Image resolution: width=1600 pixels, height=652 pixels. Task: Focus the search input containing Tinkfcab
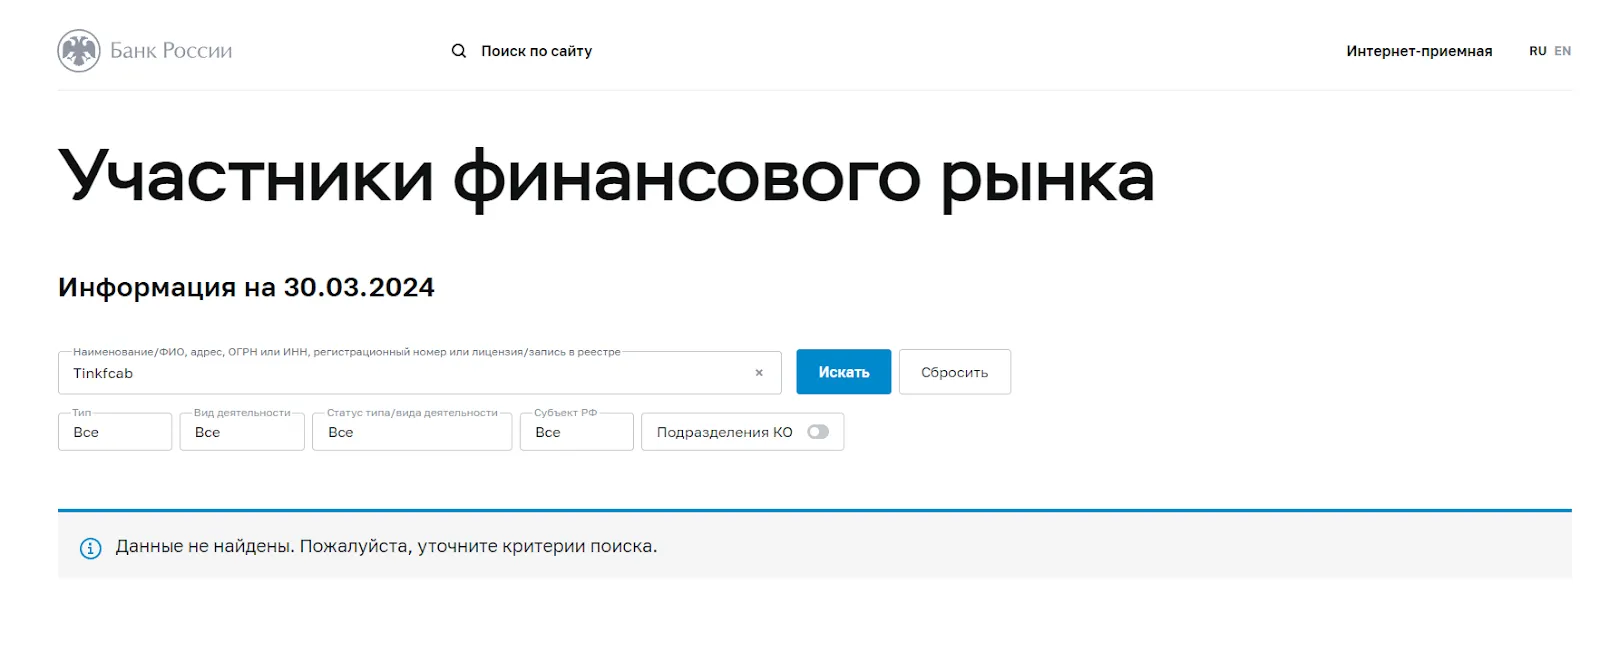coord(410,373)
